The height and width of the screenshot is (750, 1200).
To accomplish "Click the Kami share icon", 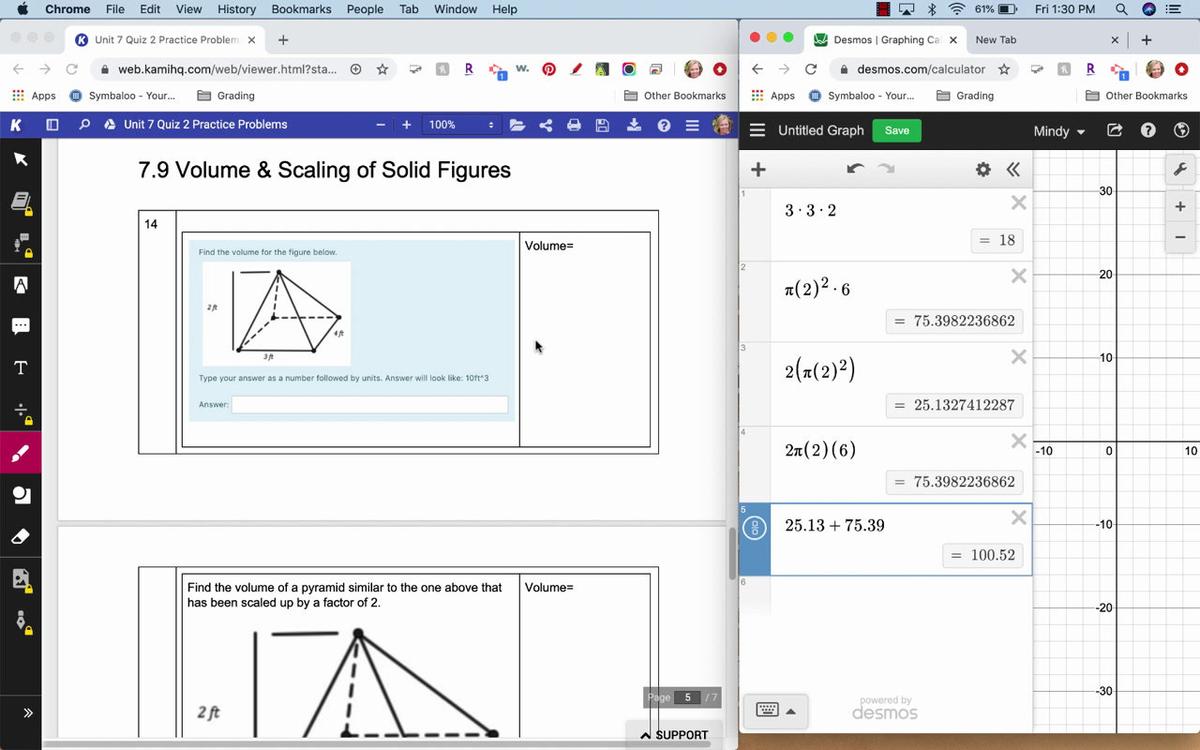I will pyautogui.click(x=546, y=125).
